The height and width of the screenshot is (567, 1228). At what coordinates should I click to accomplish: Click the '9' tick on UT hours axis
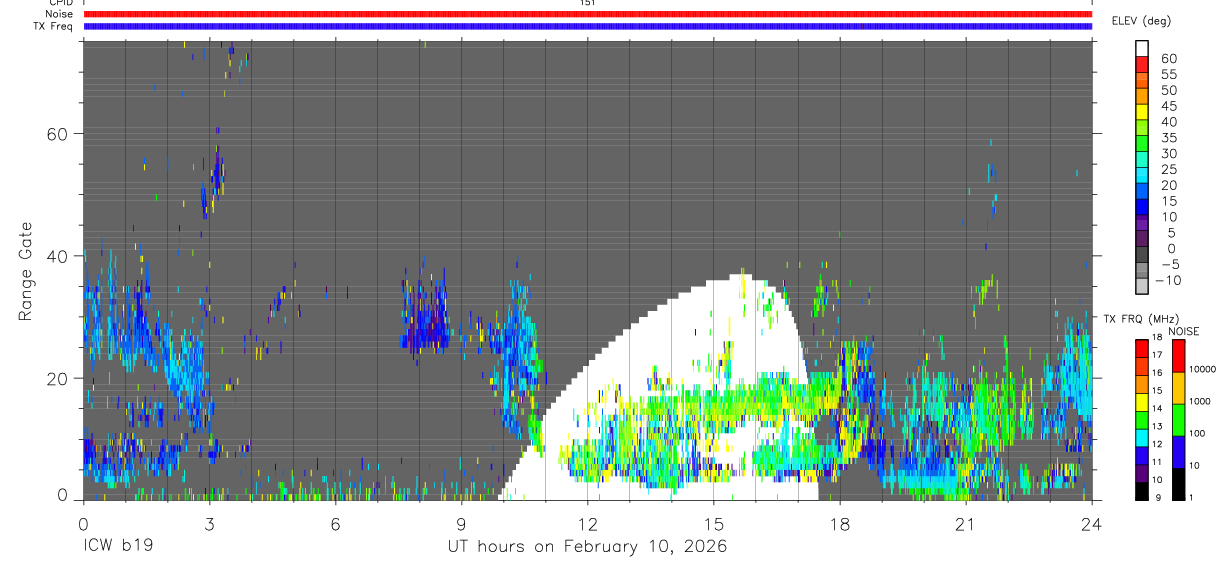point(461,523)
